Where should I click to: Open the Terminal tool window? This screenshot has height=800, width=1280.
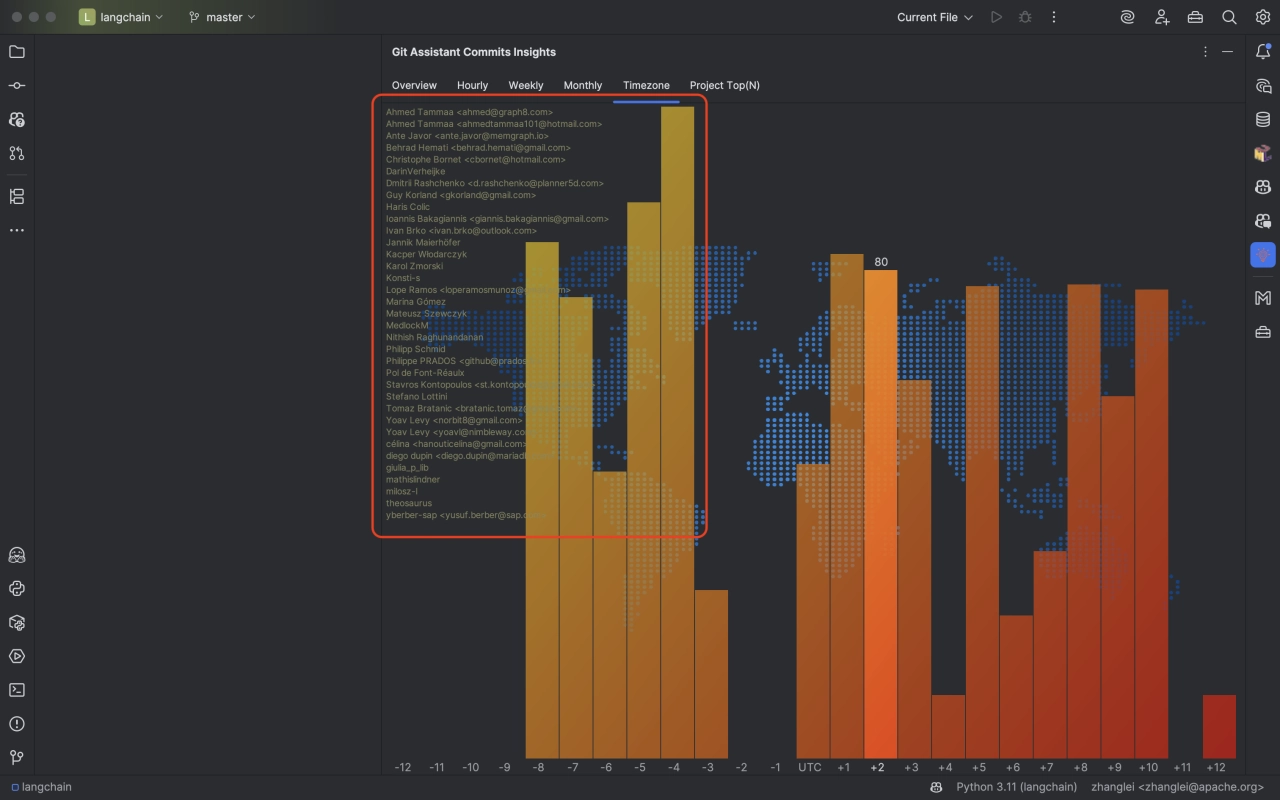(x=16, y=690)
